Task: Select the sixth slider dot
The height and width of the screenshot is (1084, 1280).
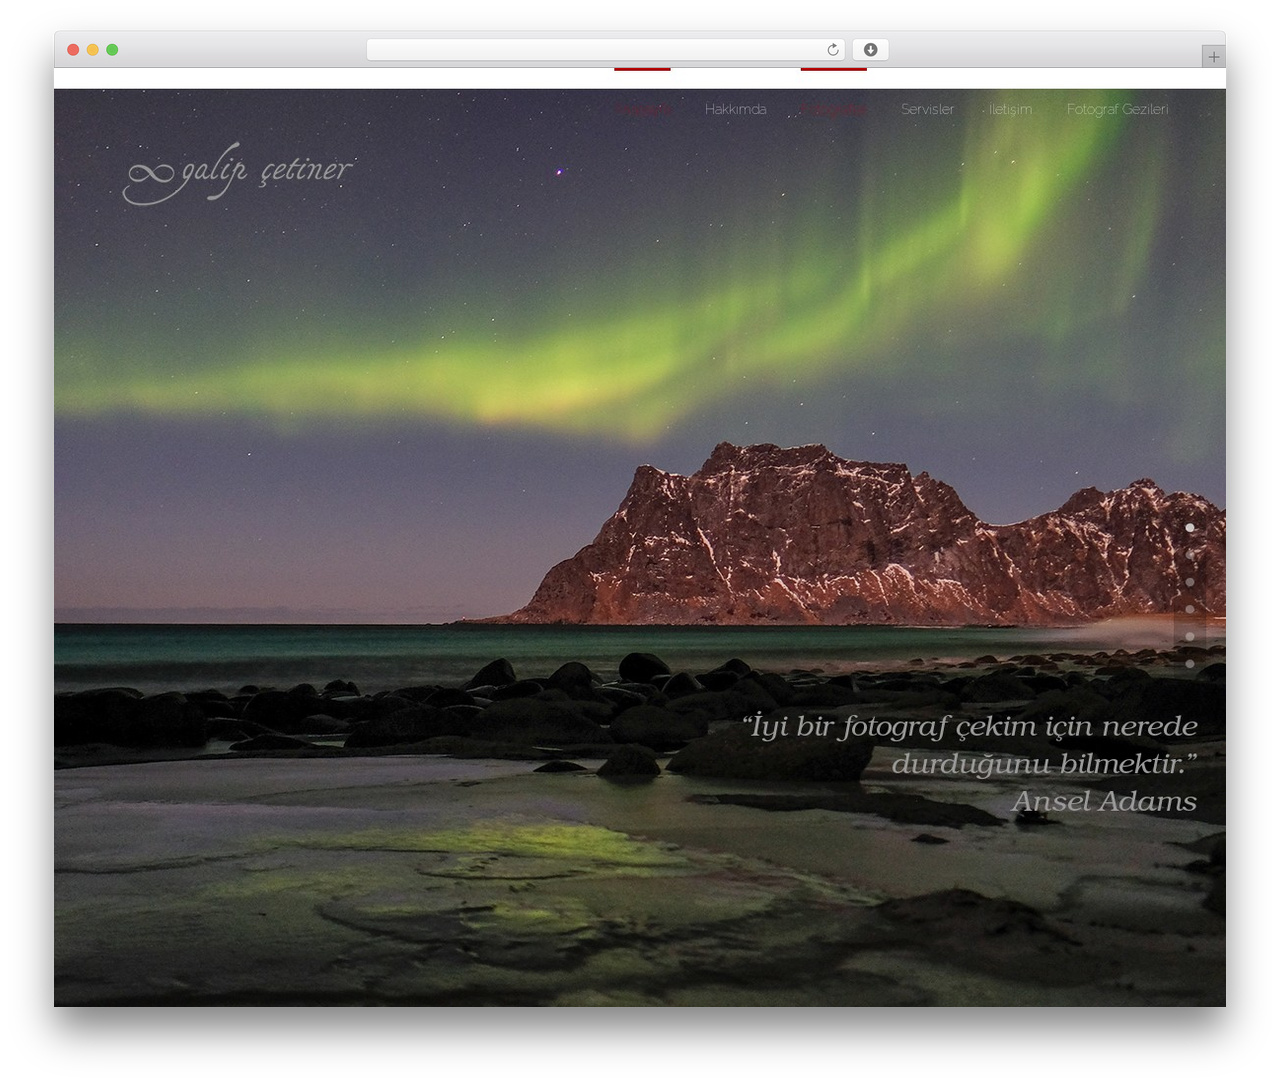Action: pyautogui.click(x=1190, y=663)
